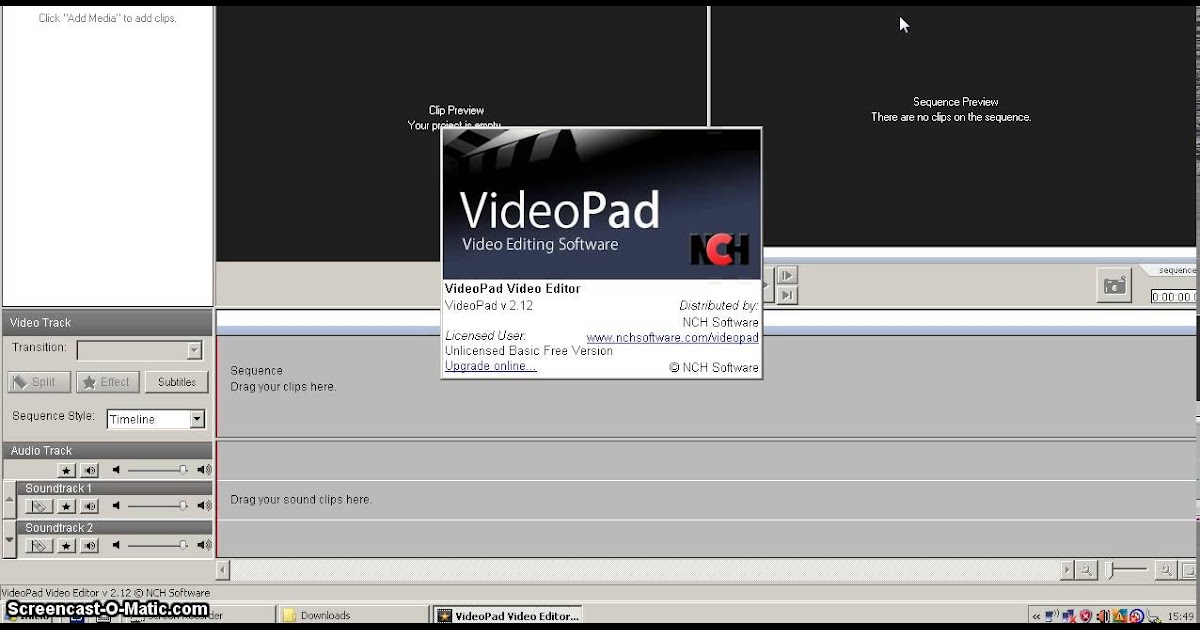
Task: Click the sequence timecode field
Action: click(x=1174, y=297)
